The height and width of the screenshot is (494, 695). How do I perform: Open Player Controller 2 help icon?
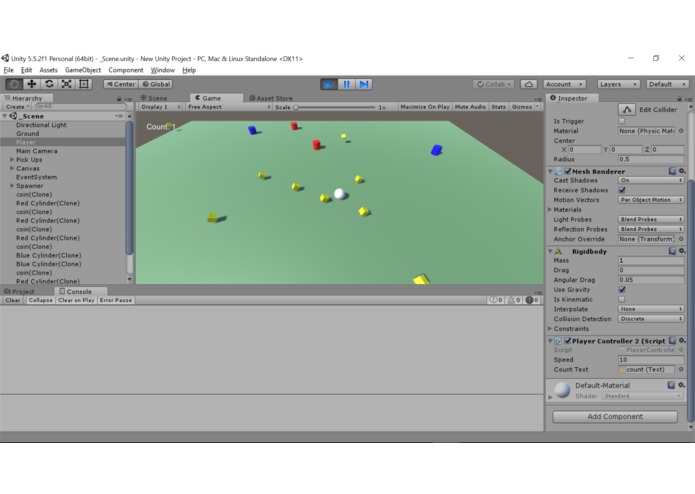pos(672,341)
